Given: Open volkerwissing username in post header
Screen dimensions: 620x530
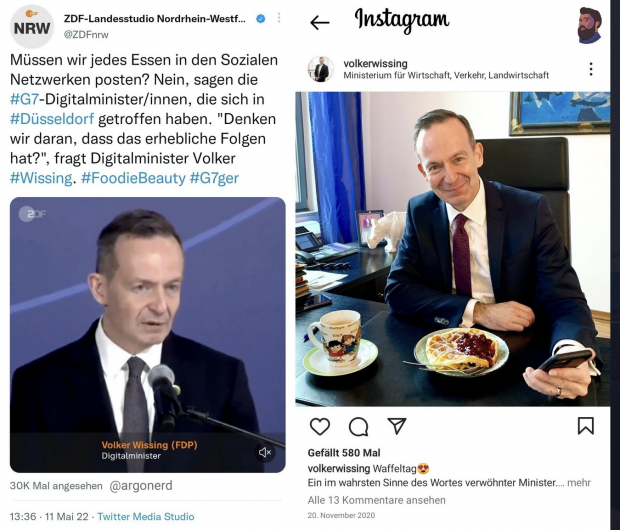Looking at the screenshot, I should click(x=375, y=63).
